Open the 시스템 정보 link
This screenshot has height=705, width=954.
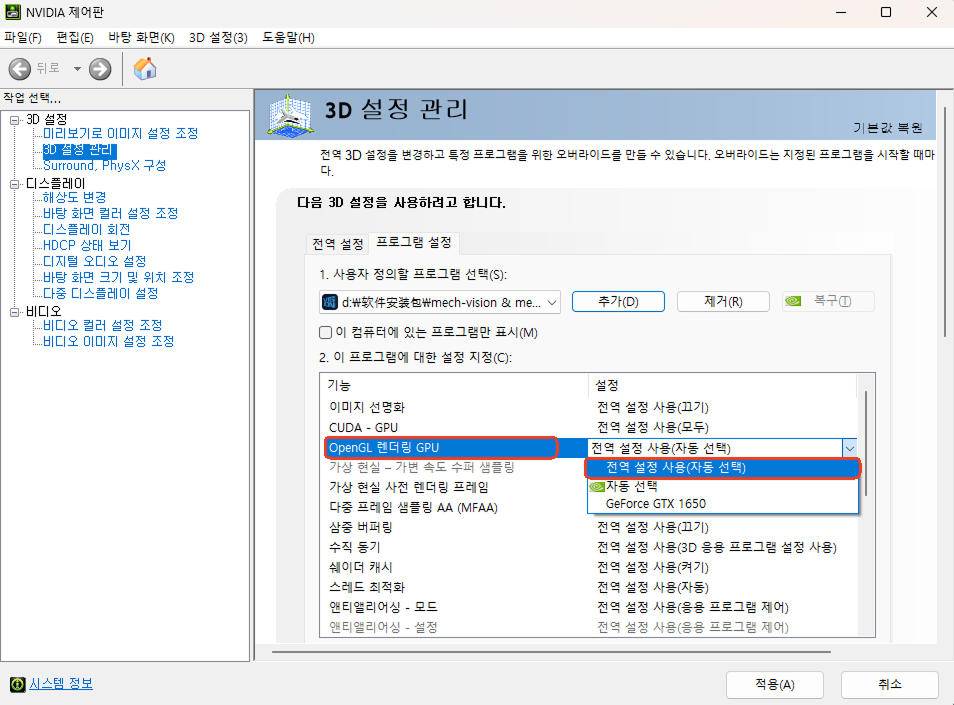(61, 684)
